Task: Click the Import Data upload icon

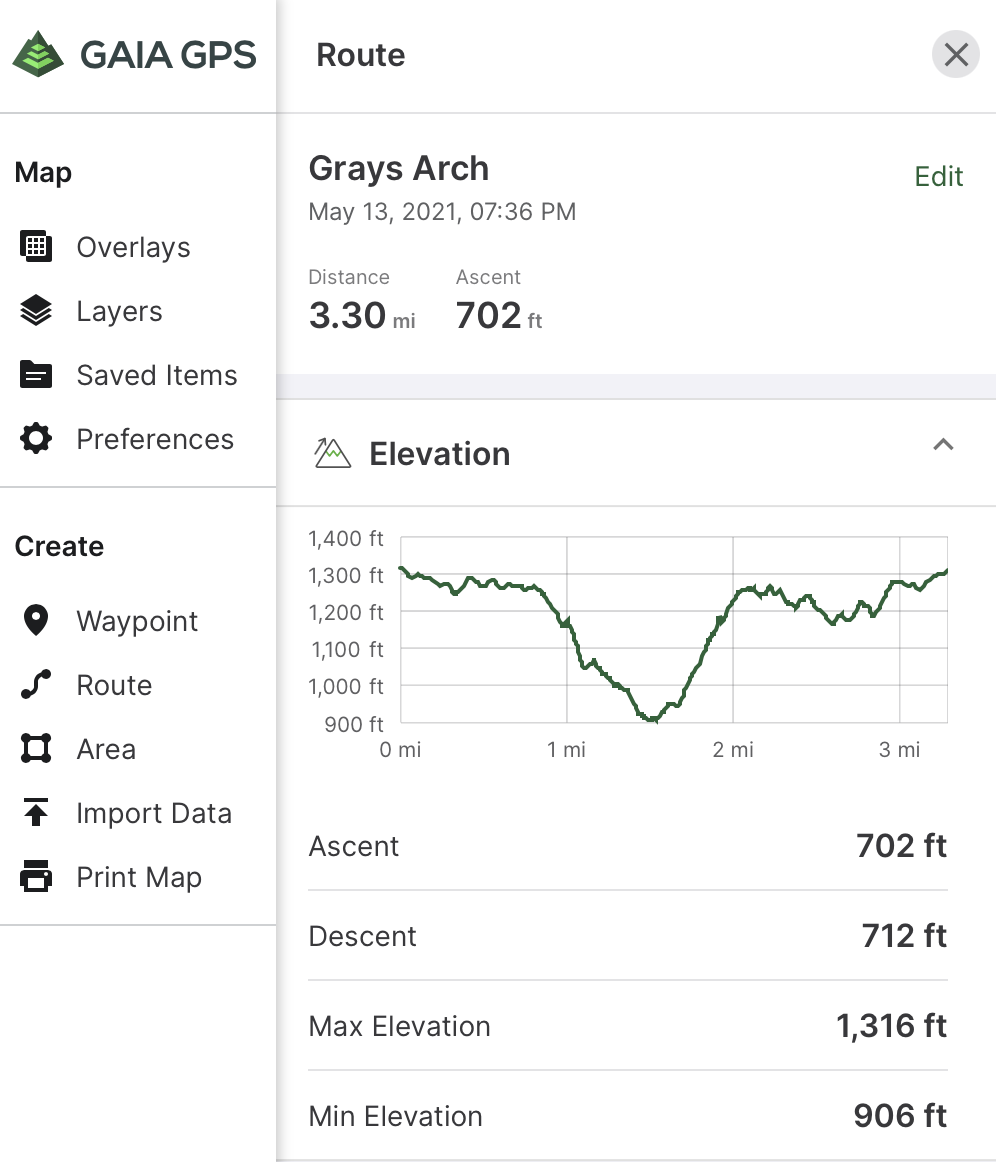Action: tap(36, 813)
